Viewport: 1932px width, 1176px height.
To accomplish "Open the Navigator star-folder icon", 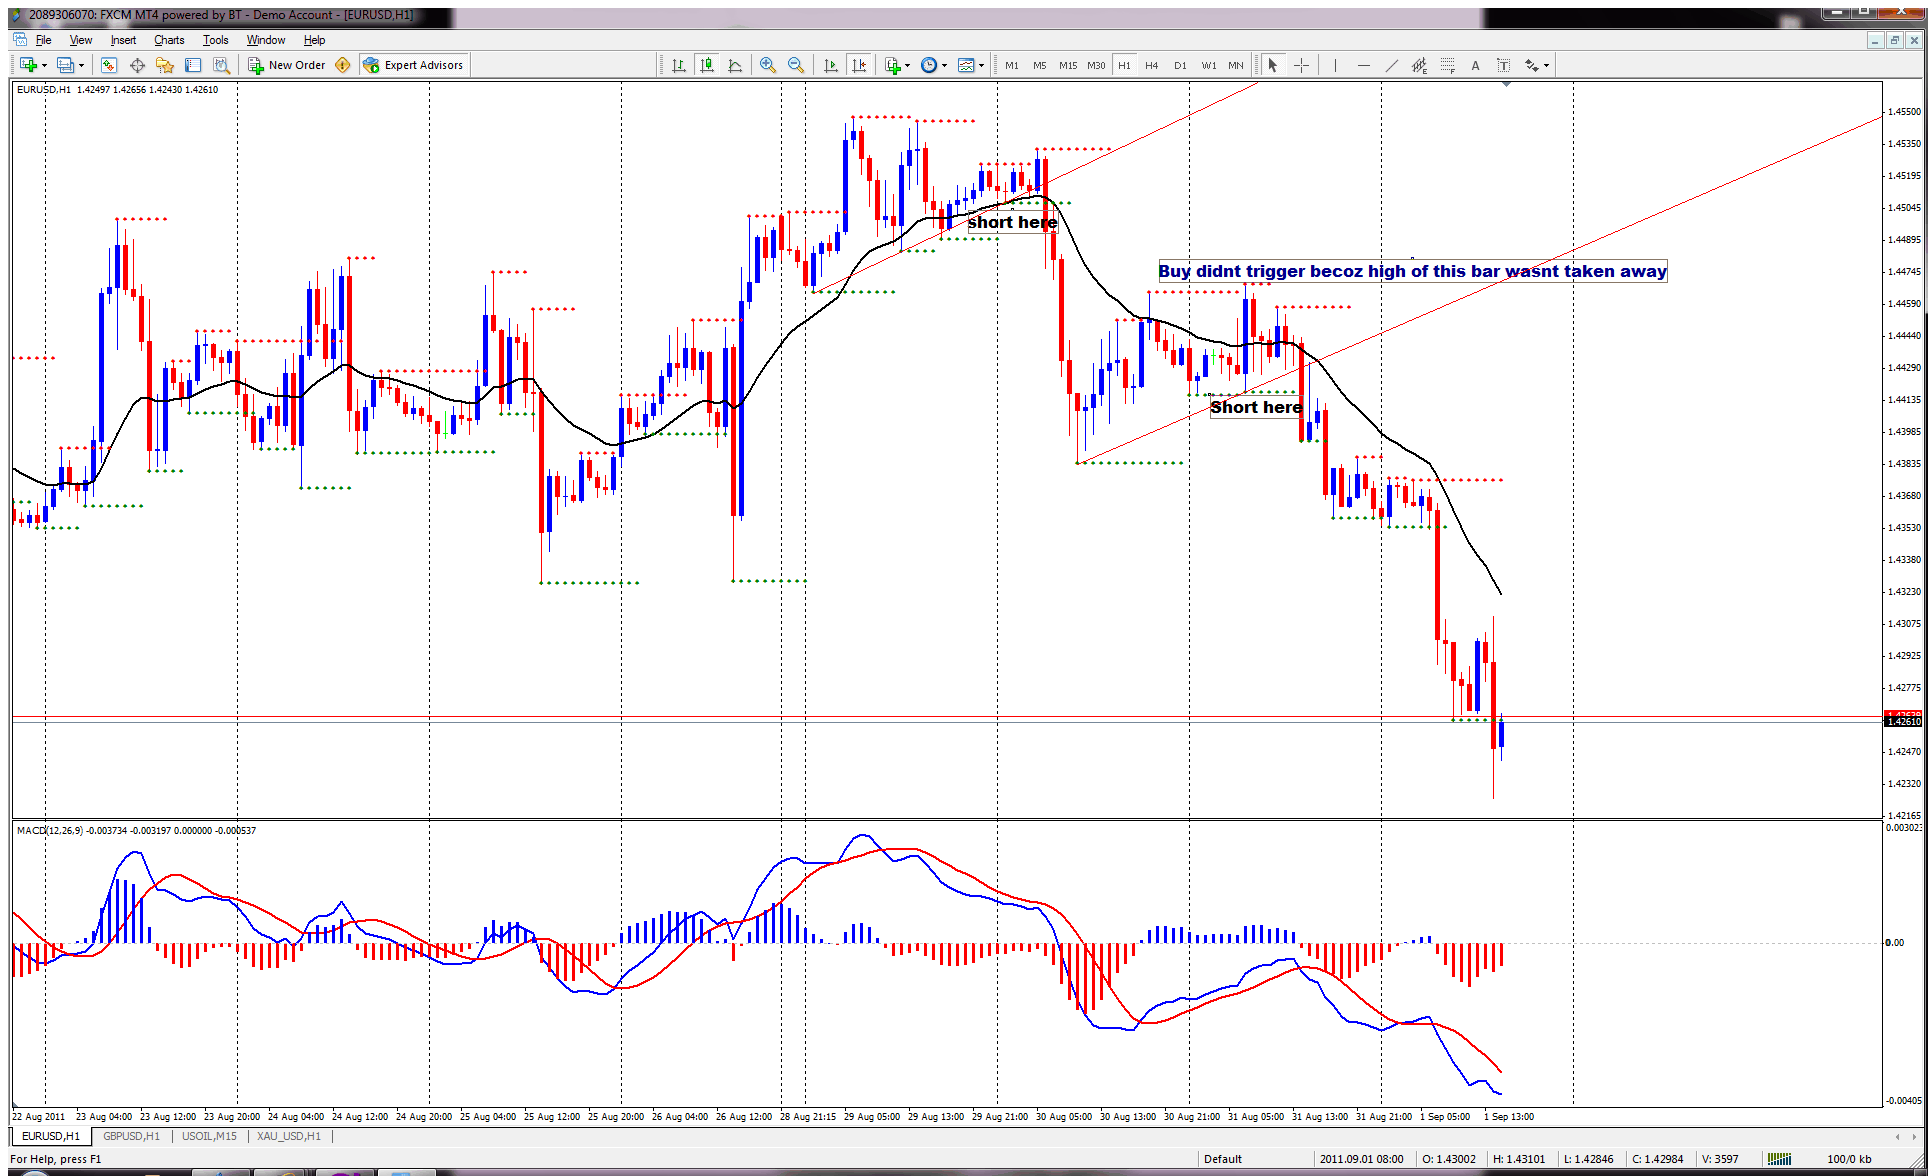I will click(165, 65).
